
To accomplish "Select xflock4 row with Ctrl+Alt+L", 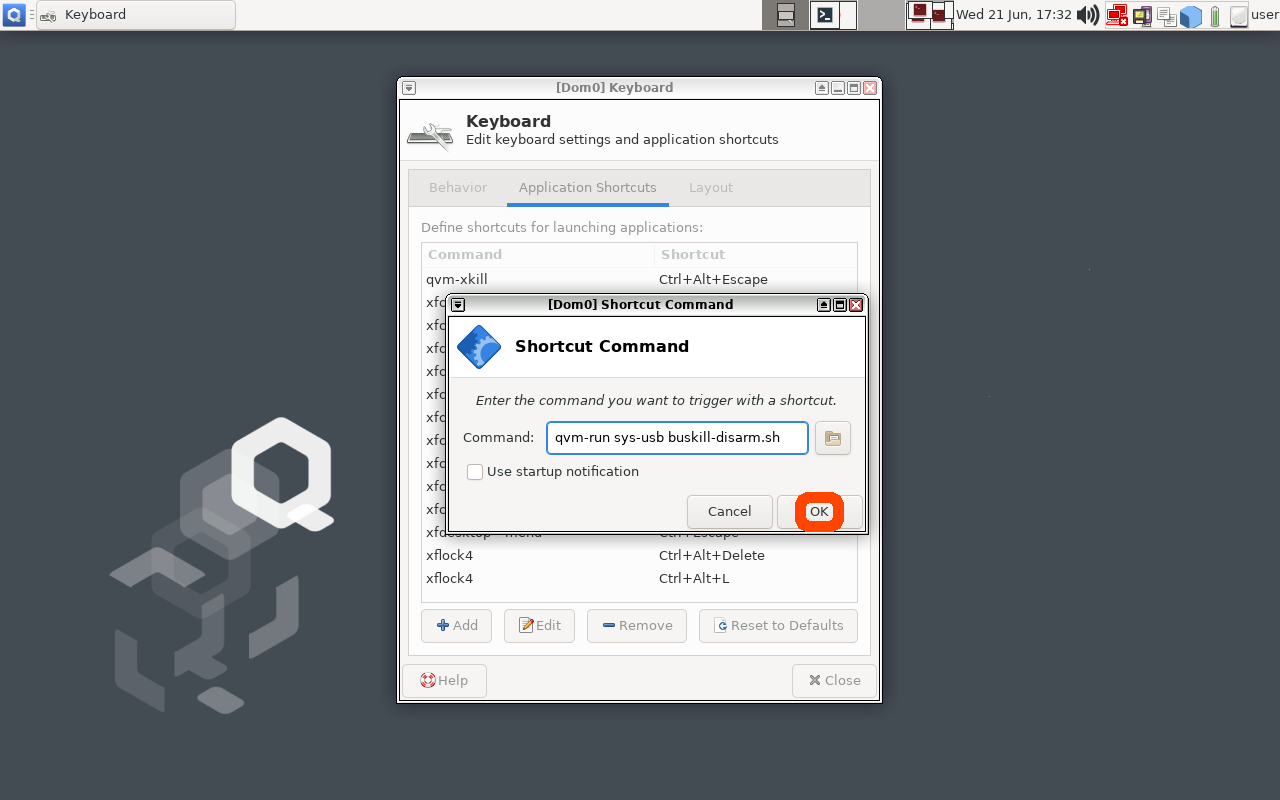I will click(x=639, y=578).
